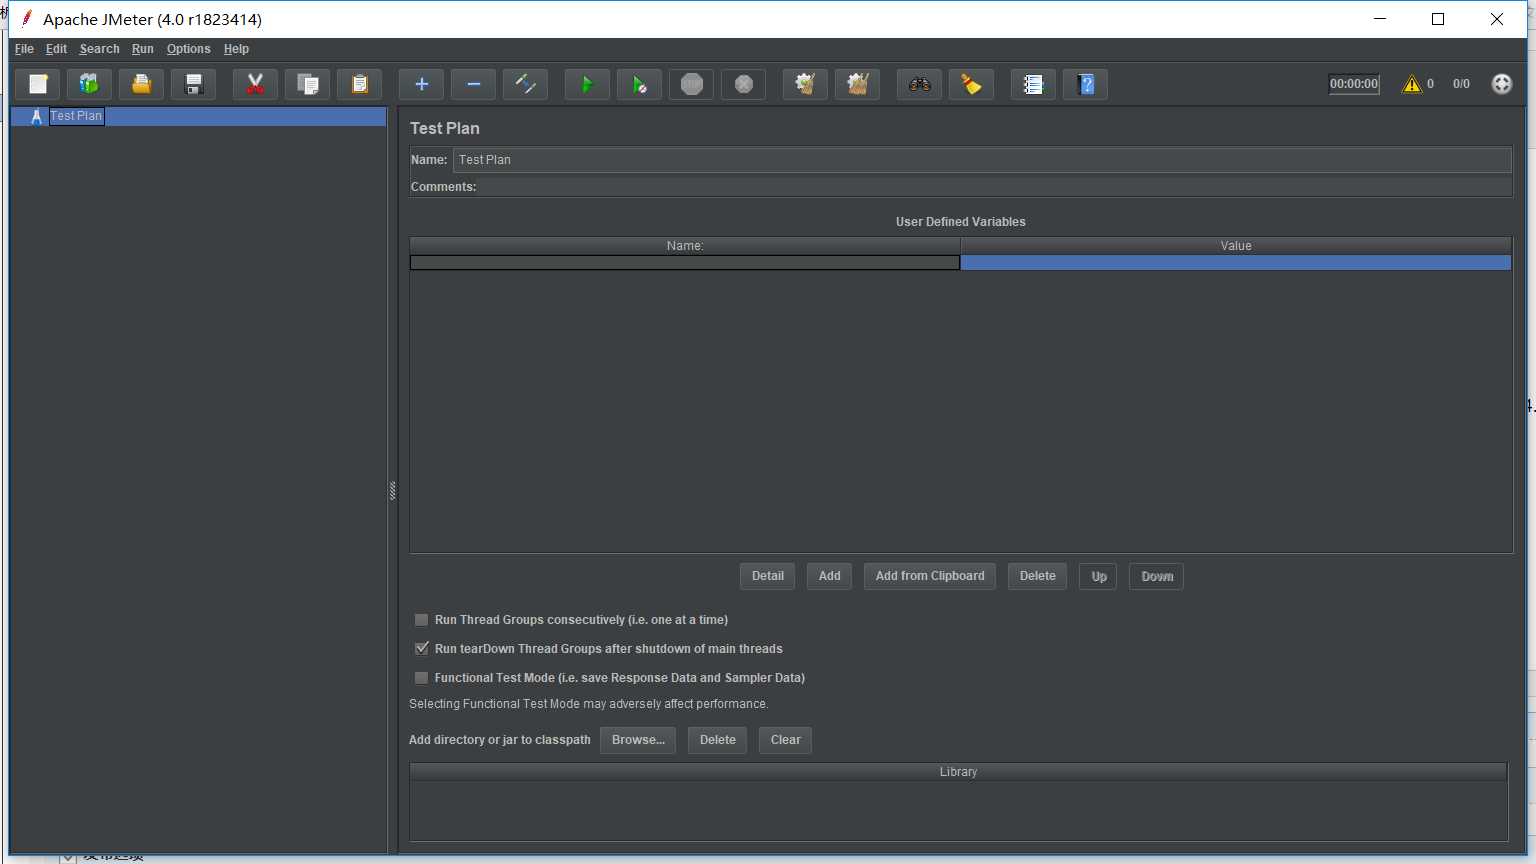Move the variable Up
The image size is (1536, 864).
point(1099,577)
